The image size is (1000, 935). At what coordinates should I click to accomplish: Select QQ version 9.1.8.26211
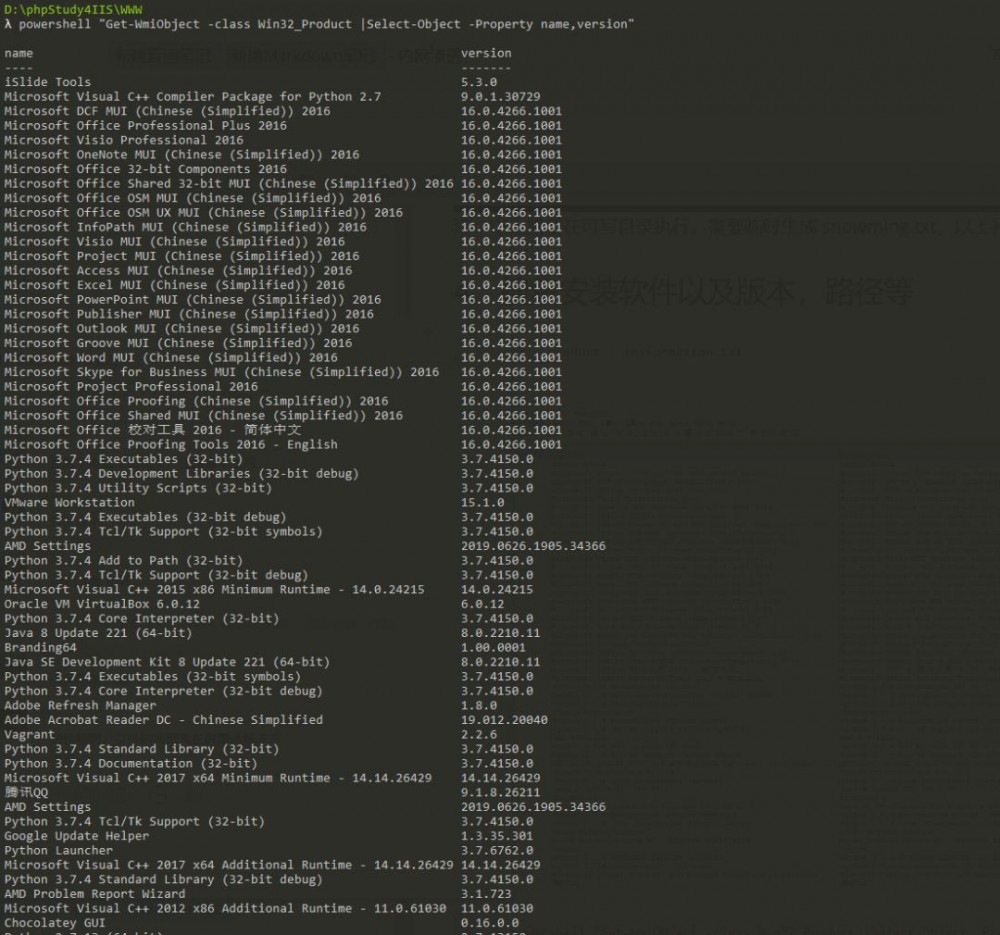click(x=501, y=793)
